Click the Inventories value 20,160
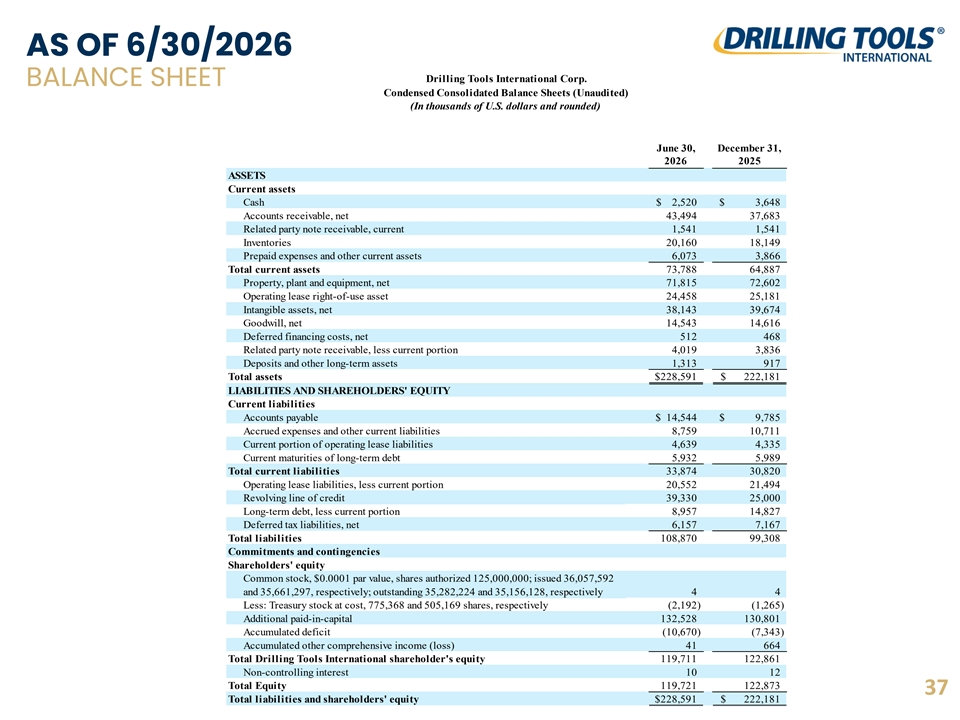This screenshot has height=720, width=960. tap(681, 243)
